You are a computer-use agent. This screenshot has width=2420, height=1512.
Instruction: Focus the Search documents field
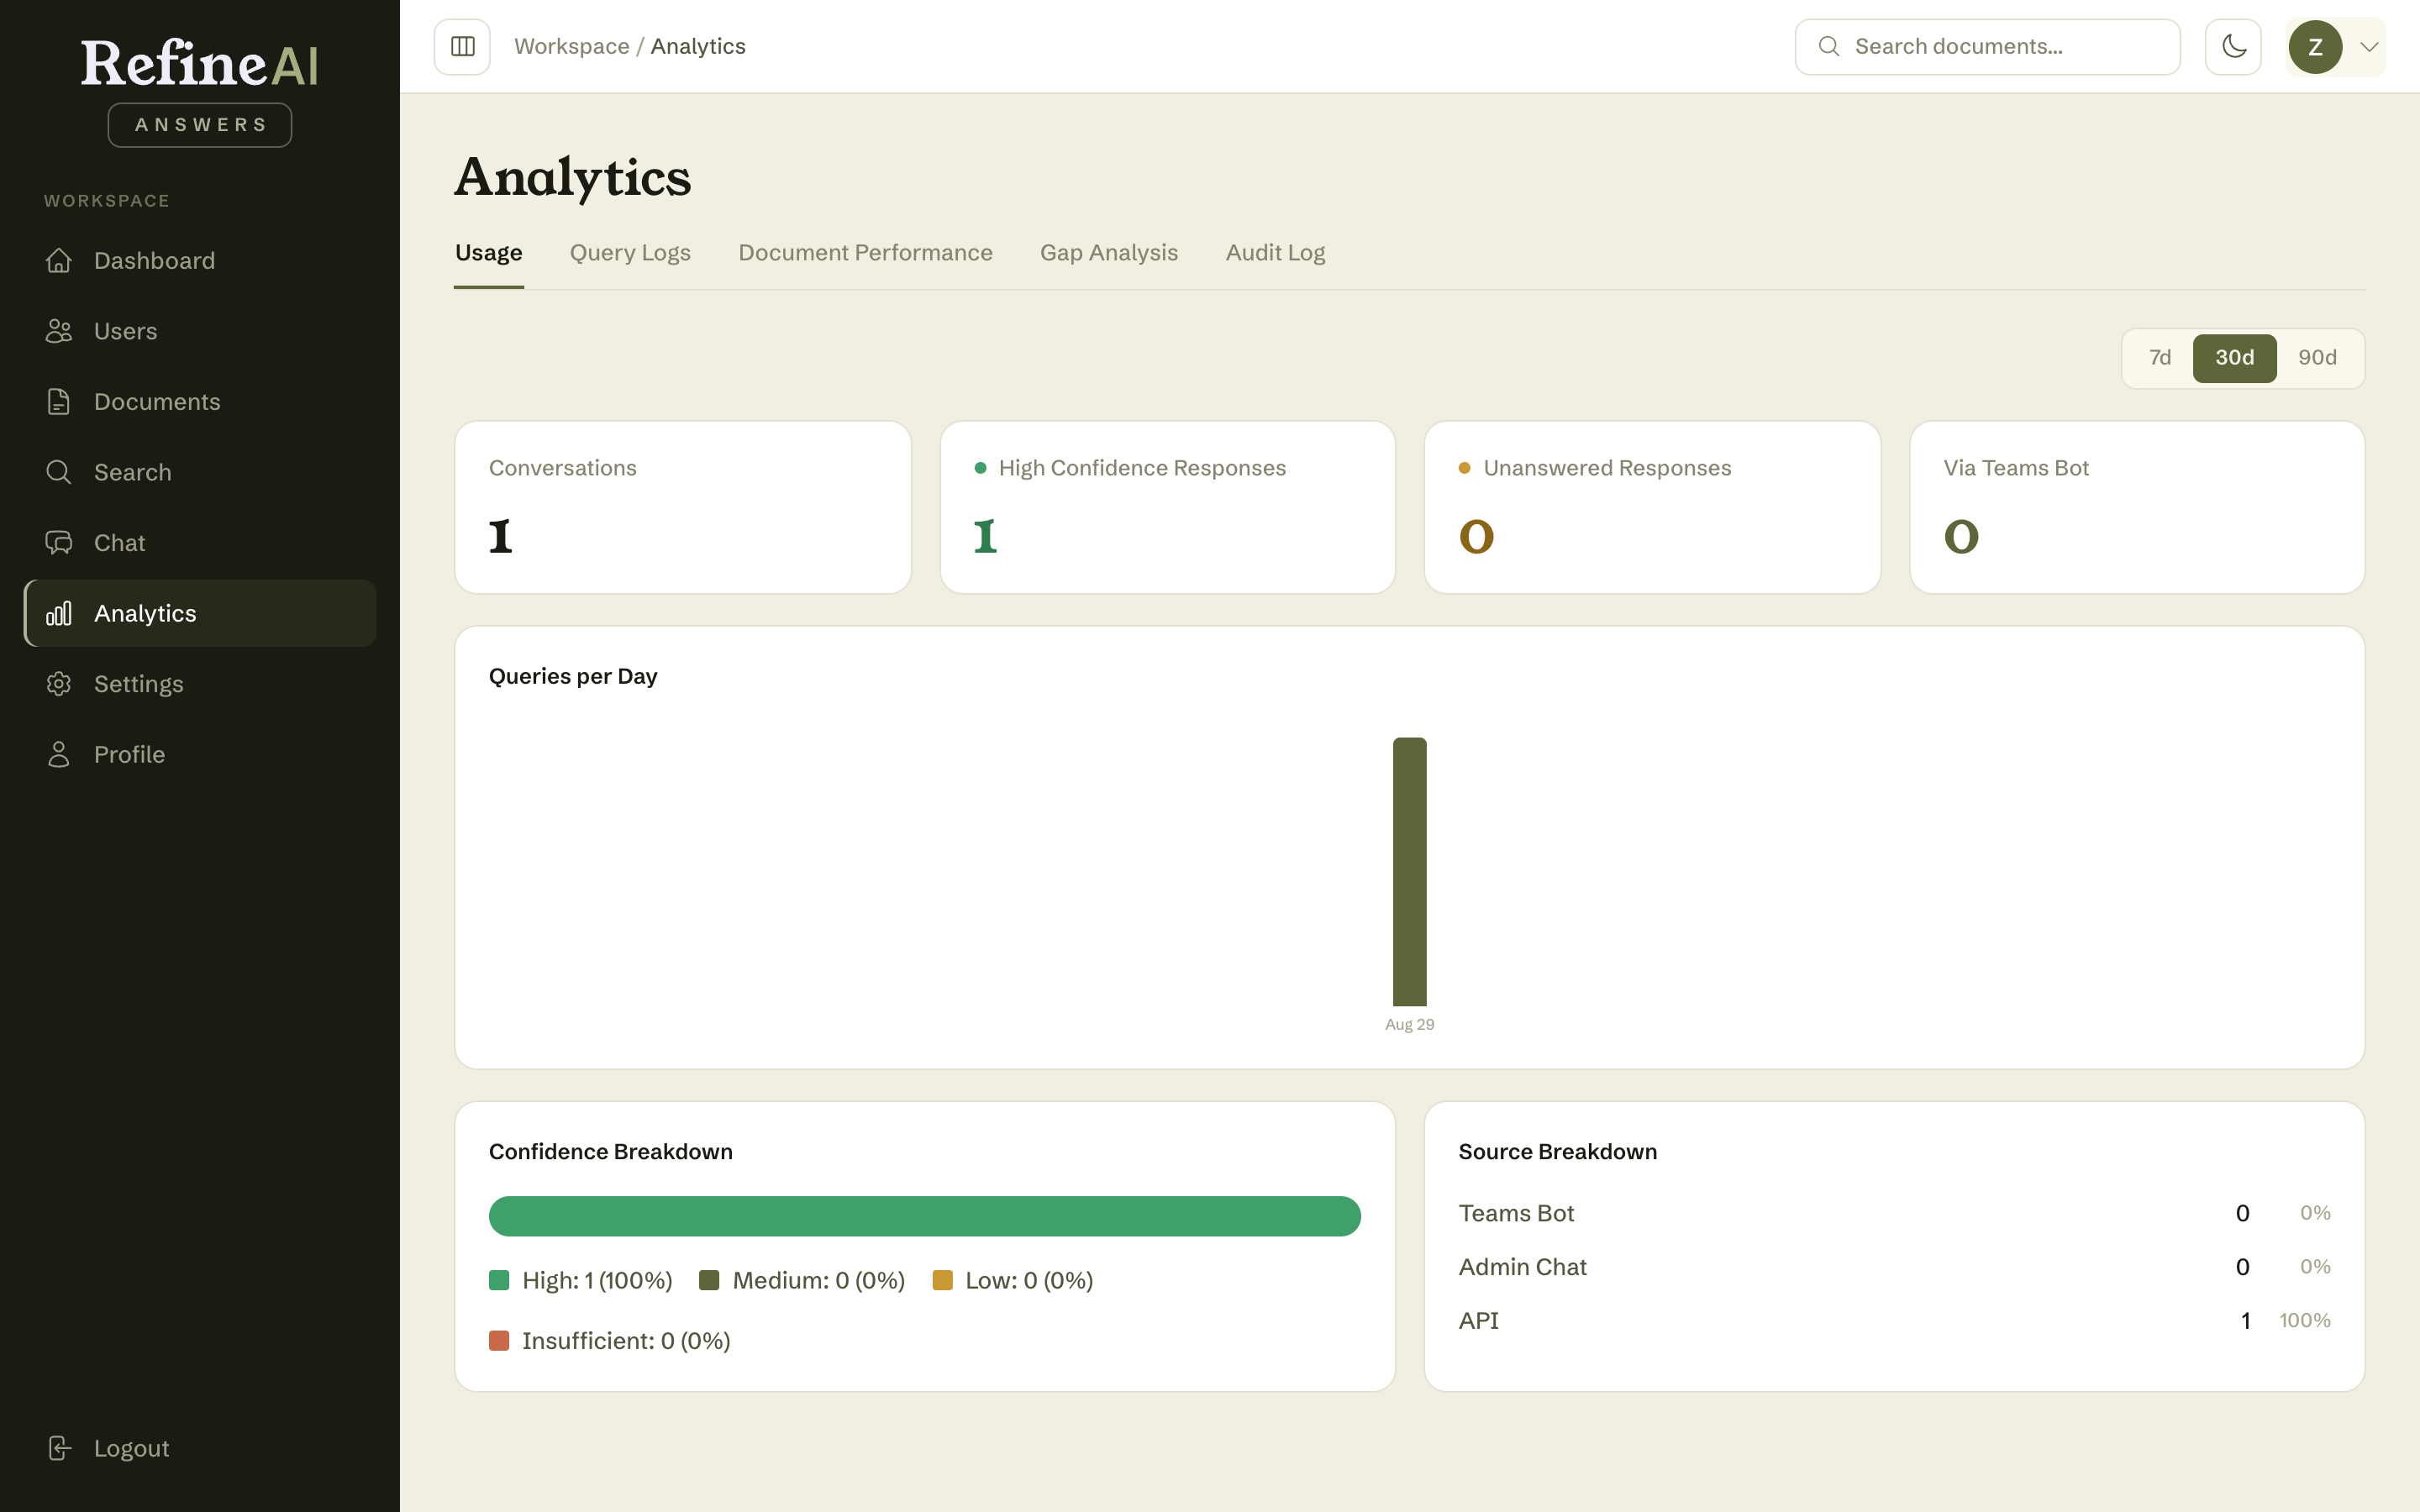click(x=1987, y=47)
